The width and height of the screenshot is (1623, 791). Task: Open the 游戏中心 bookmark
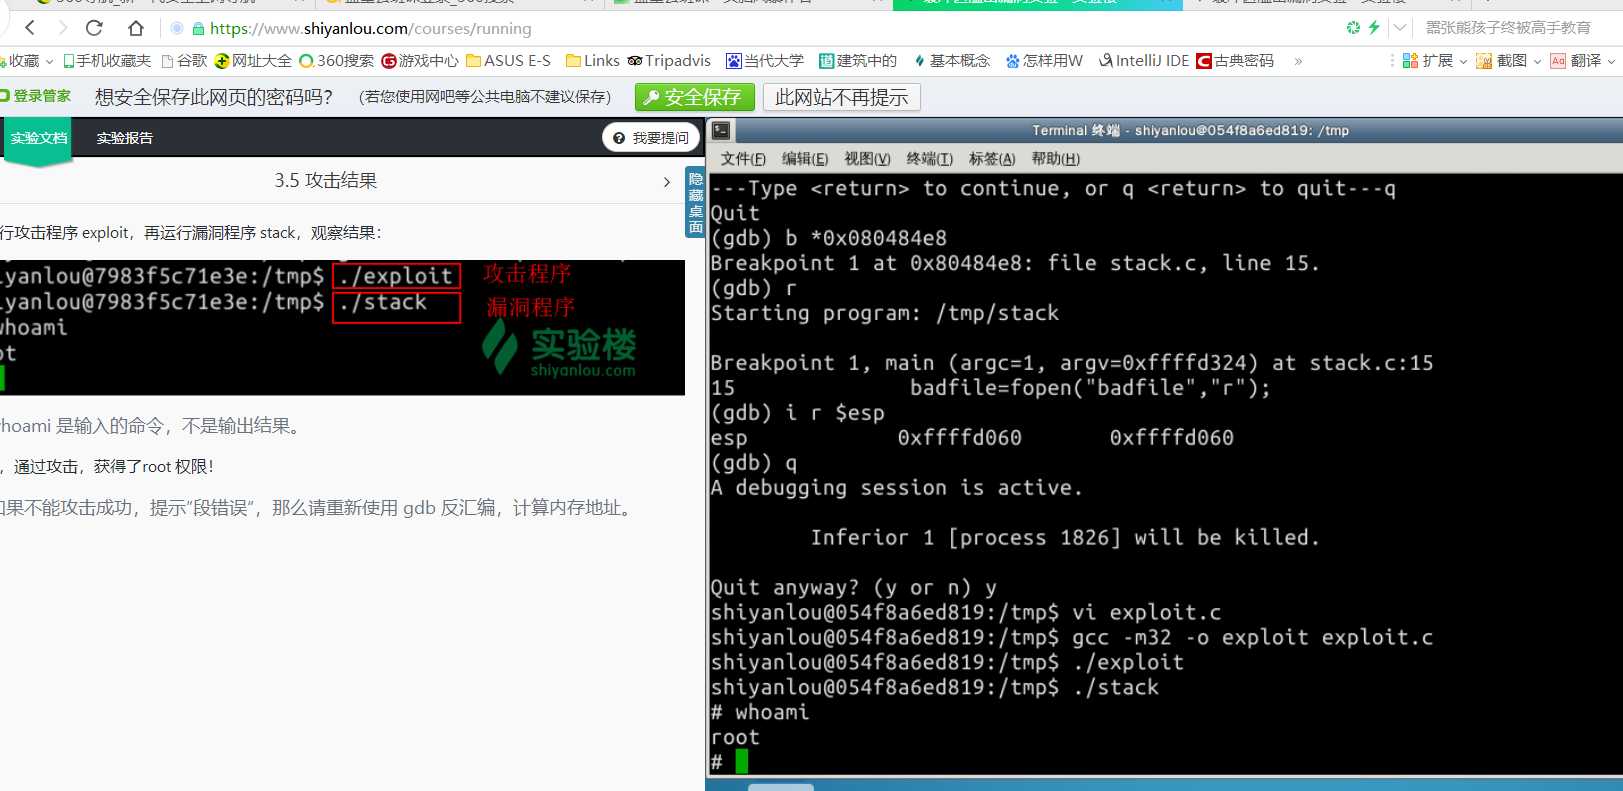click(420, 61)
